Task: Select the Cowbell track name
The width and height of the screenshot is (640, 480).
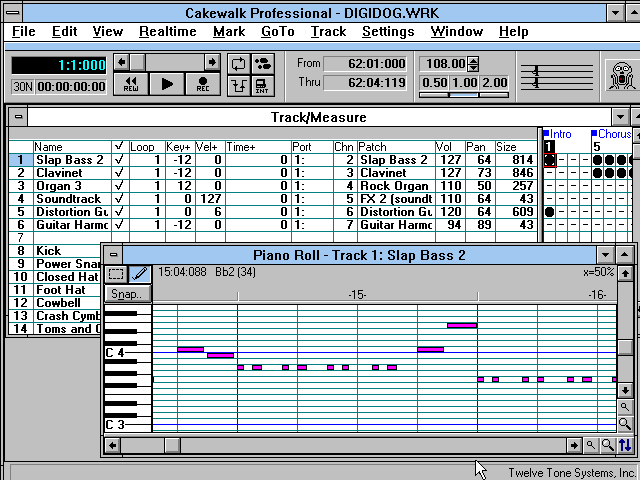Action: [x=58, y=303]
